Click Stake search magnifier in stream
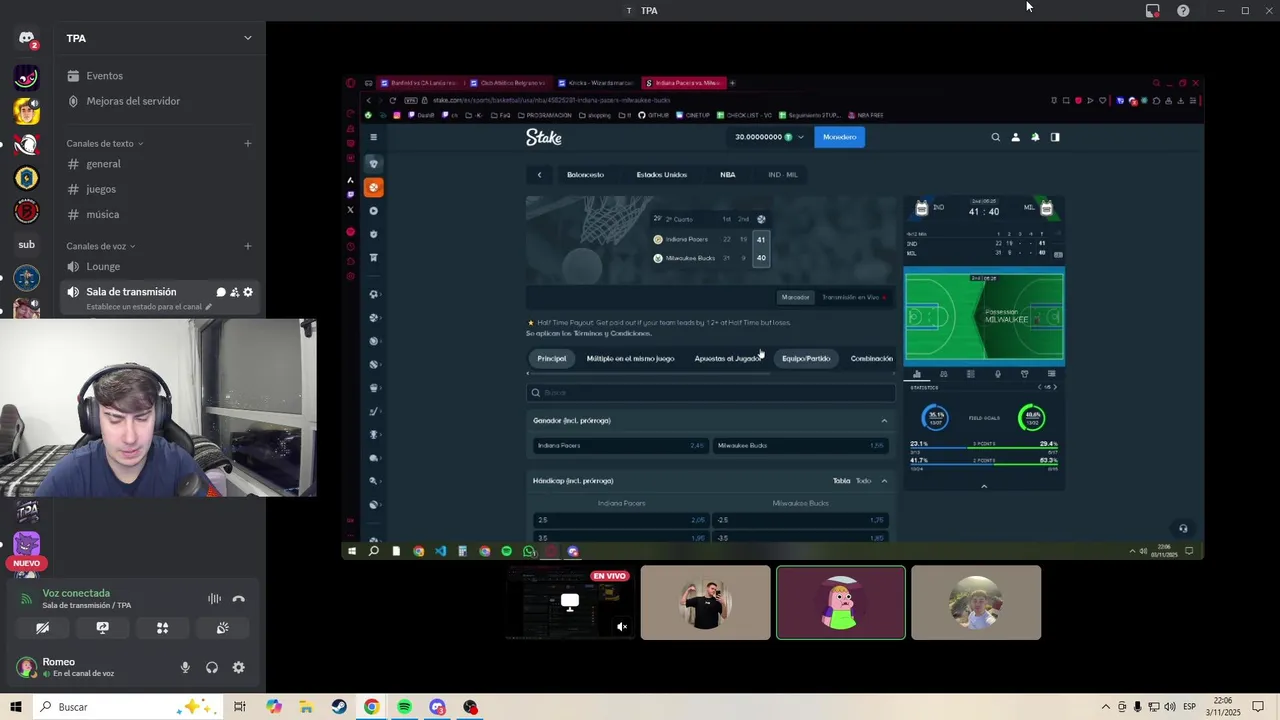This screenshot has height=720, width=1280. (x=995, y=137)
